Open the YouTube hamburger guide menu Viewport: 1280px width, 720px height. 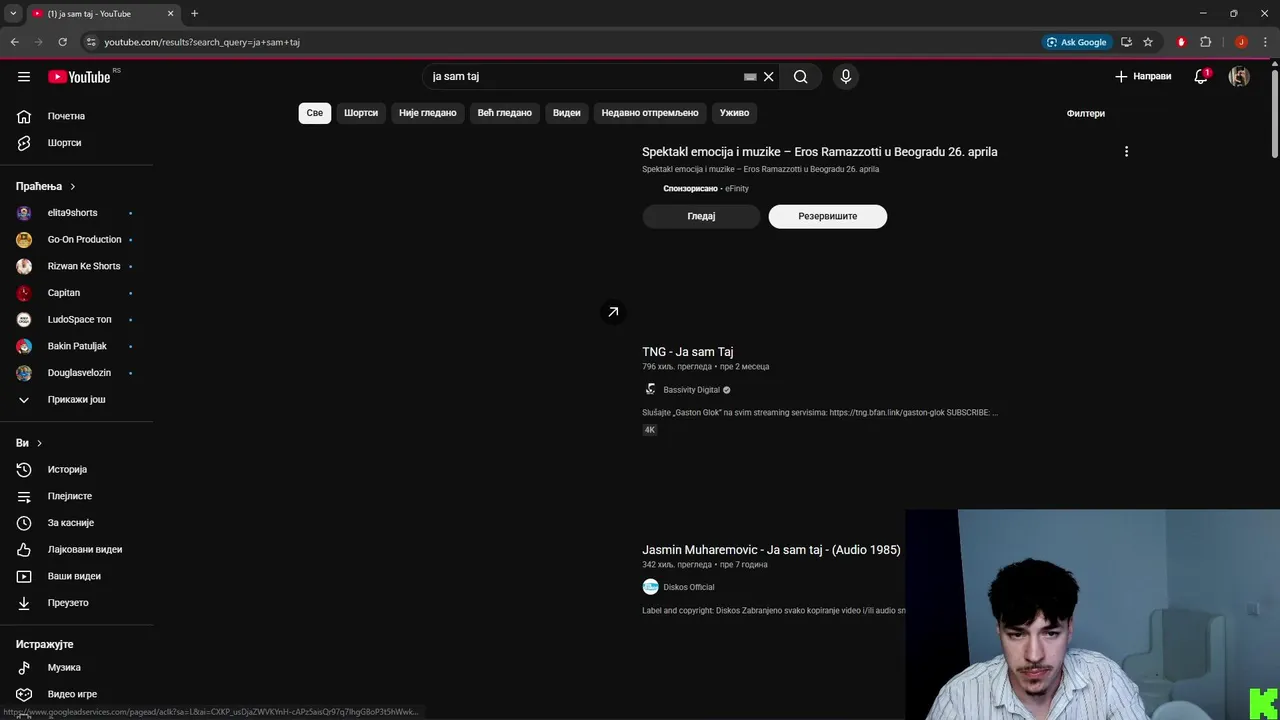[24, 77]
